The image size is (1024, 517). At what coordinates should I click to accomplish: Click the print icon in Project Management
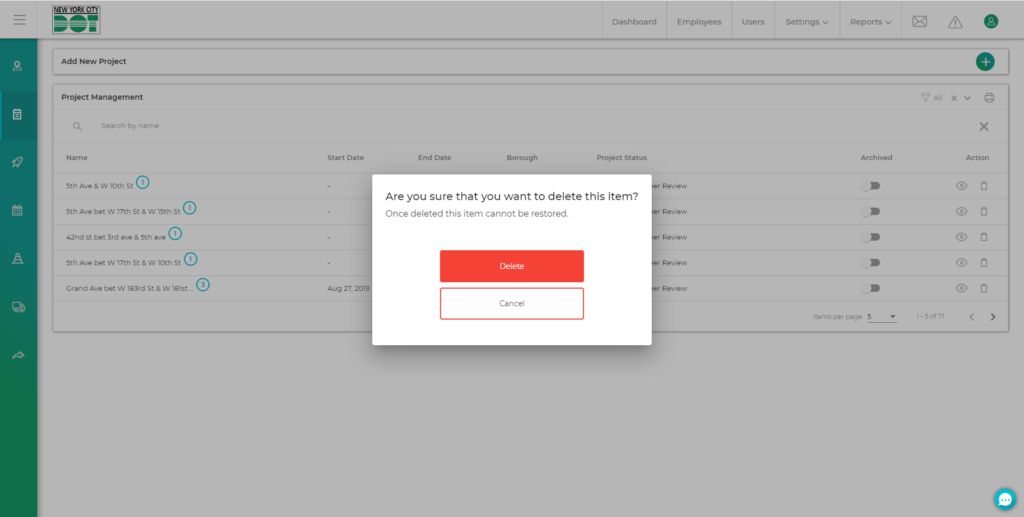[x=989, y=98]
